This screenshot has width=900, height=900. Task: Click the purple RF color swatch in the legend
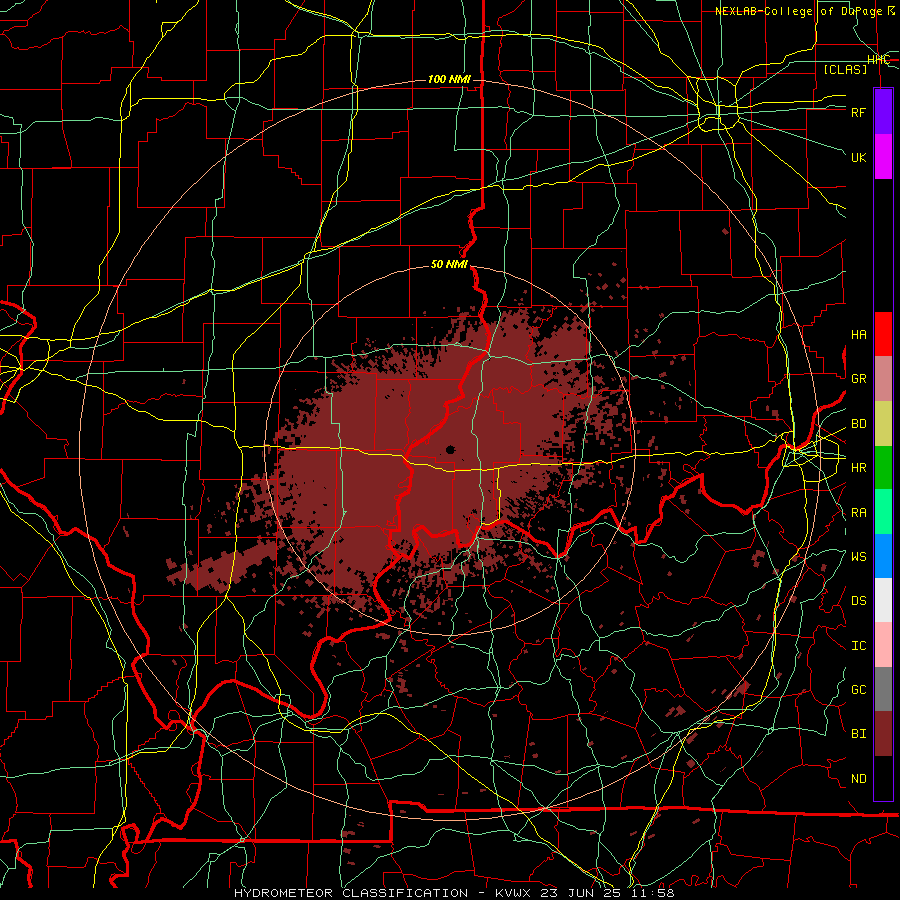883,112
